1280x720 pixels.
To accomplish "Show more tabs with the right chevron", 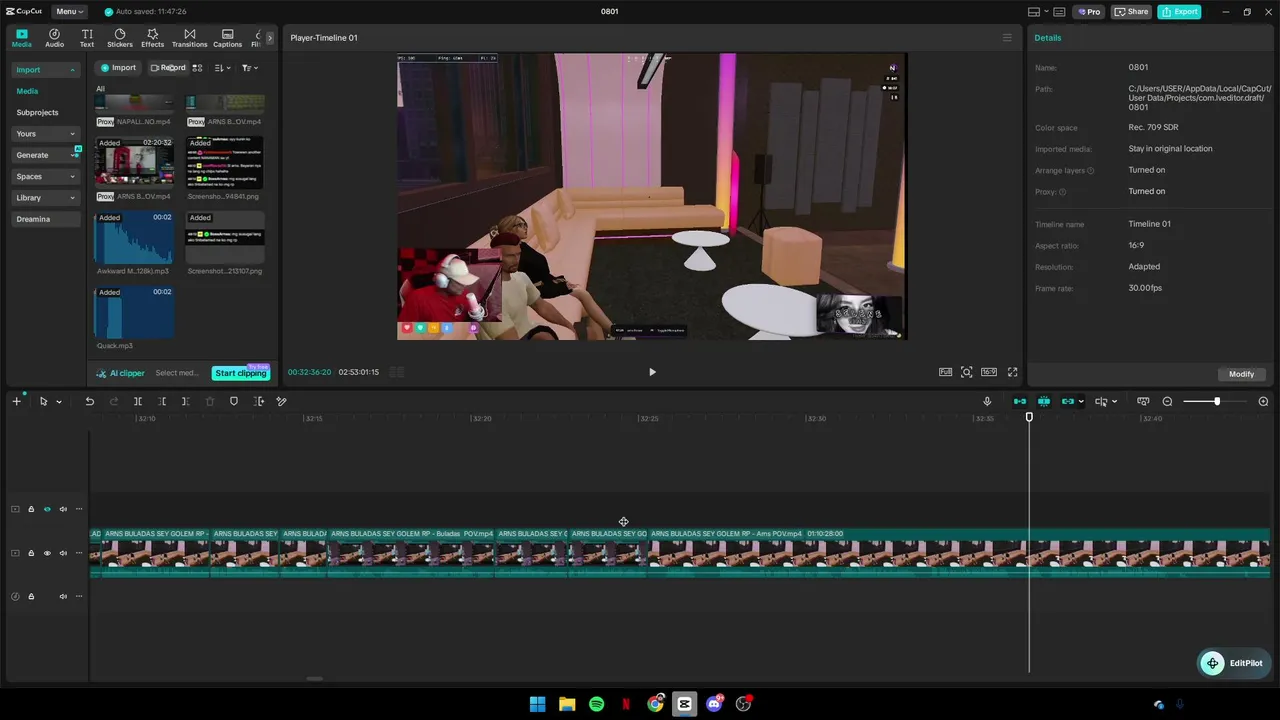I will click(269, 38).
